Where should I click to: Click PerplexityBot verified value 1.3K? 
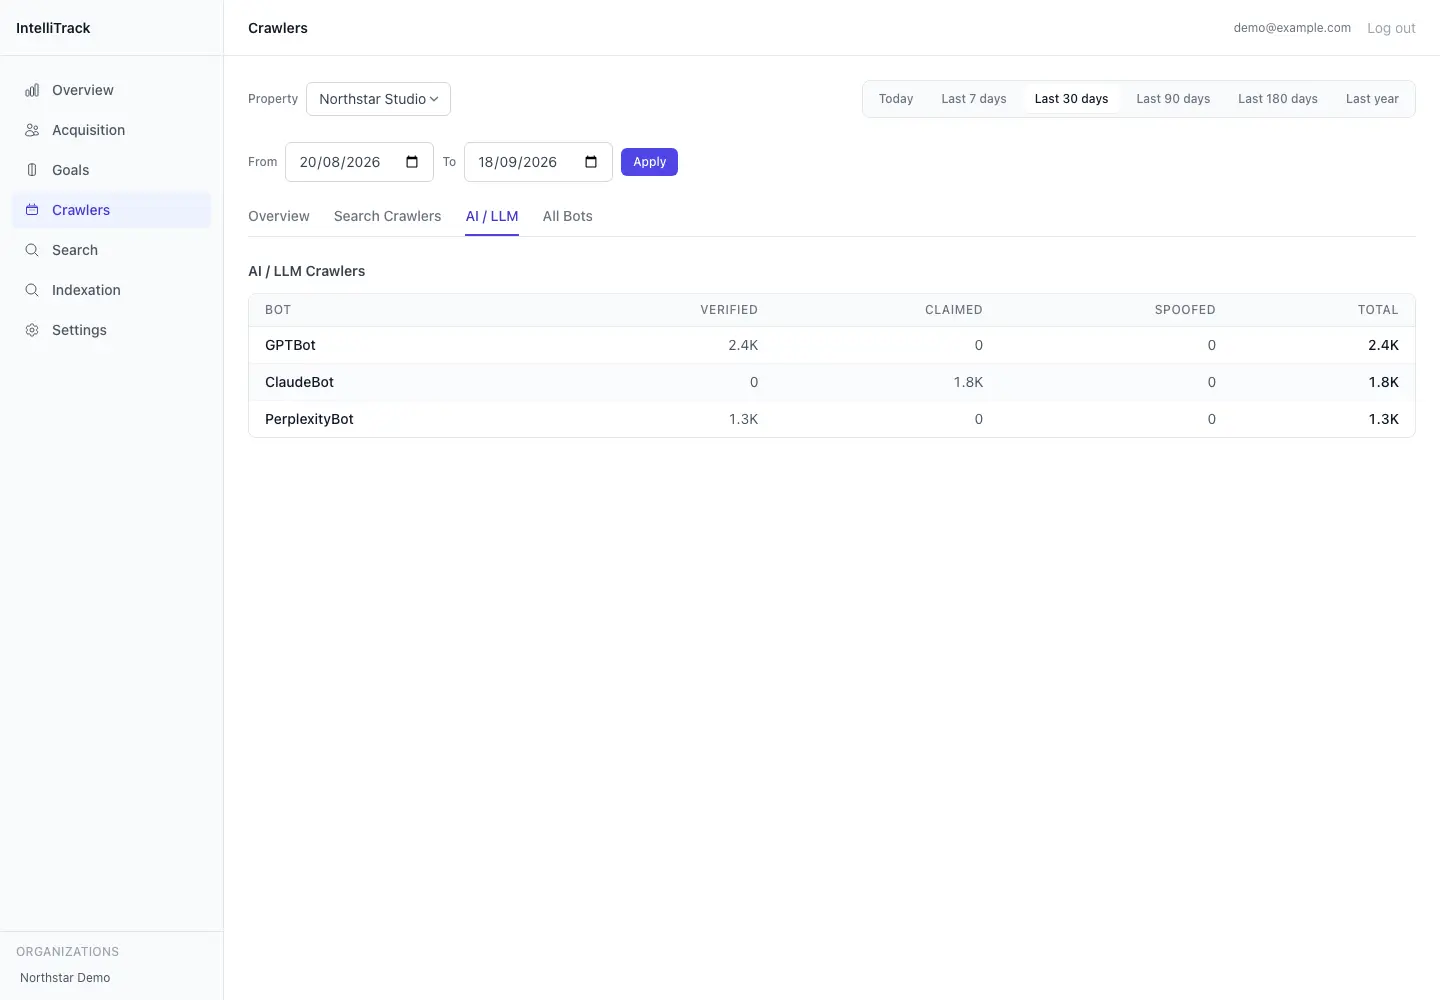pos(743,419)
